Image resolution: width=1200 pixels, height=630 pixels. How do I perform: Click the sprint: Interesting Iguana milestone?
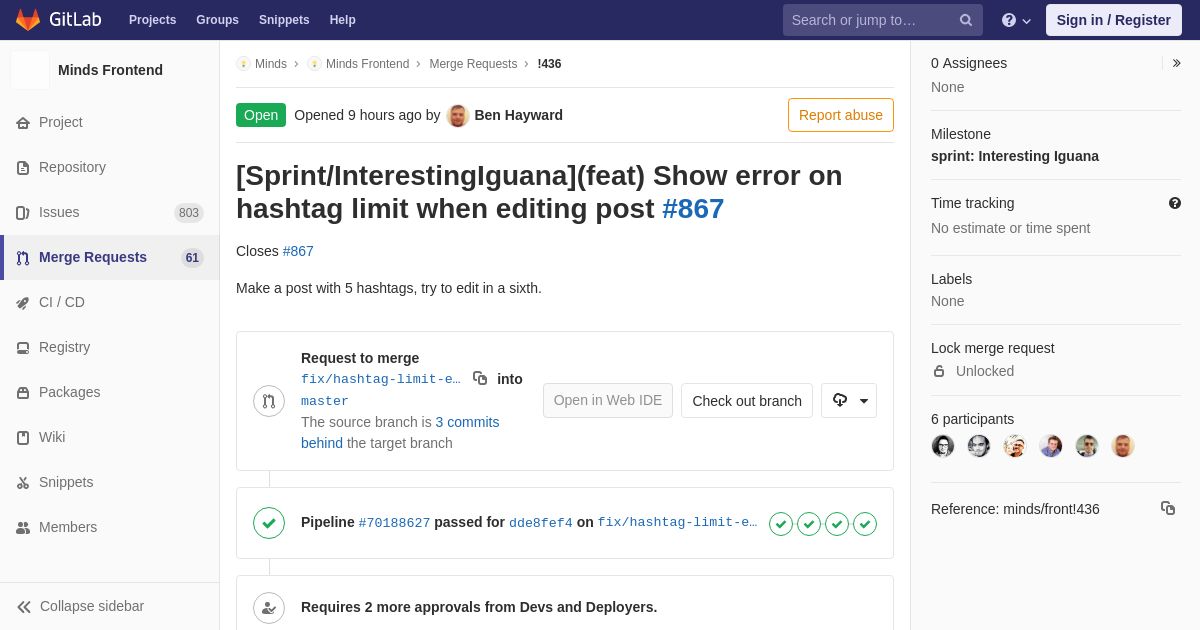pos(1015,156)
